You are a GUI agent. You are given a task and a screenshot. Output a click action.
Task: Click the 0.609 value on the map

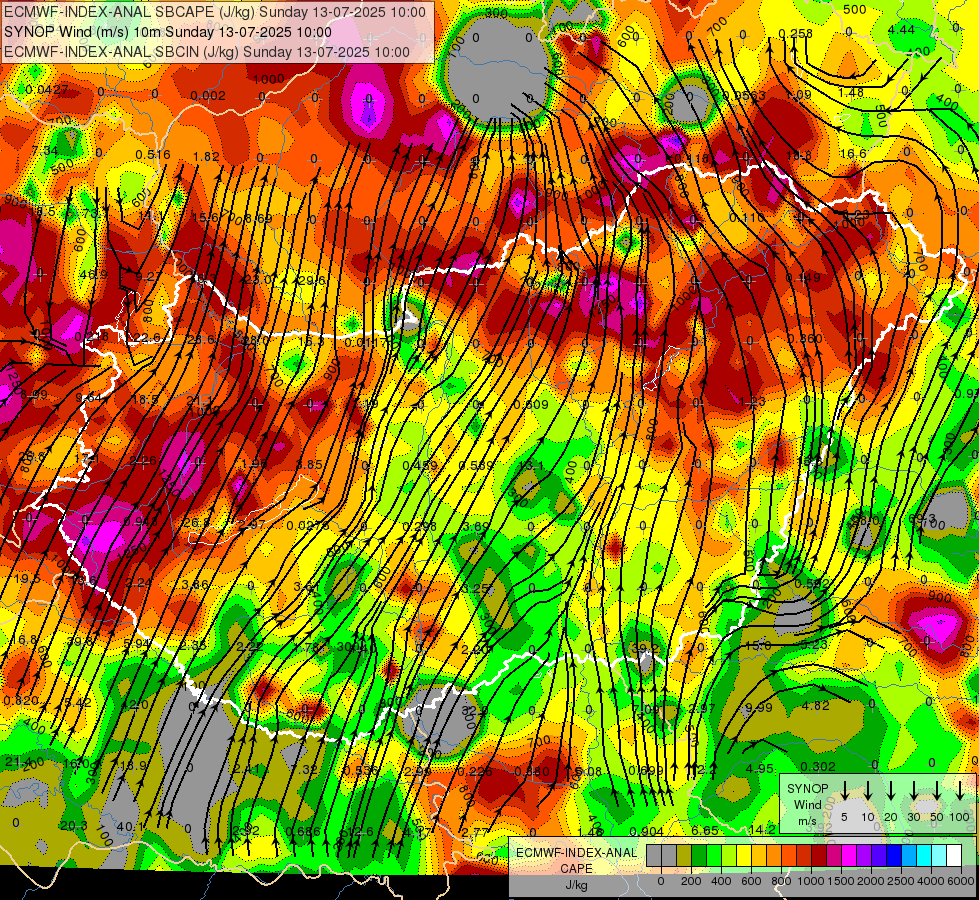pos(531,405)
